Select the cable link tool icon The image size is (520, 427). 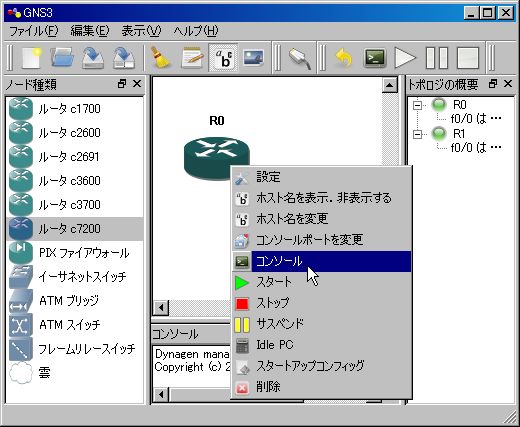(x=300, y=58)
